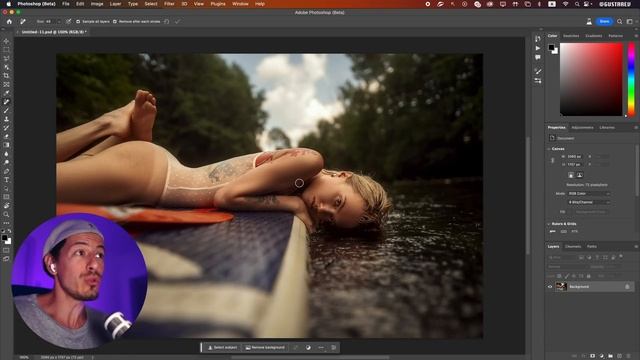Click more options dots in contextual task bar
This screenshot has height=360, width=640.
[x=321, y=347]
